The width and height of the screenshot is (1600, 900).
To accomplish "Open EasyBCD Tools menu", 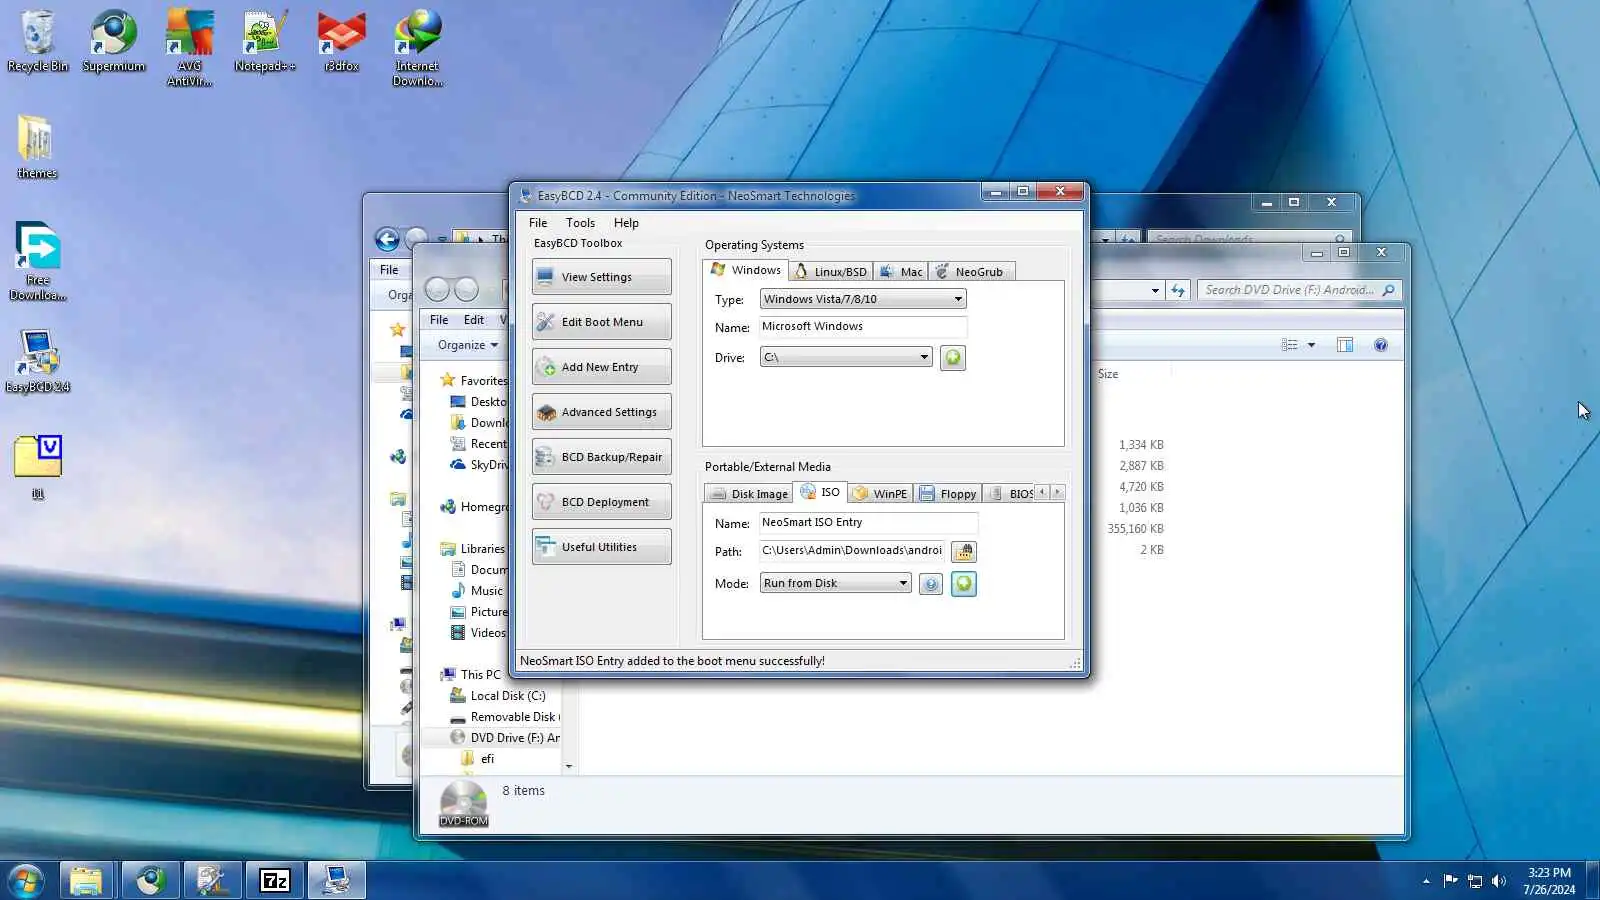I will (580, 223).
